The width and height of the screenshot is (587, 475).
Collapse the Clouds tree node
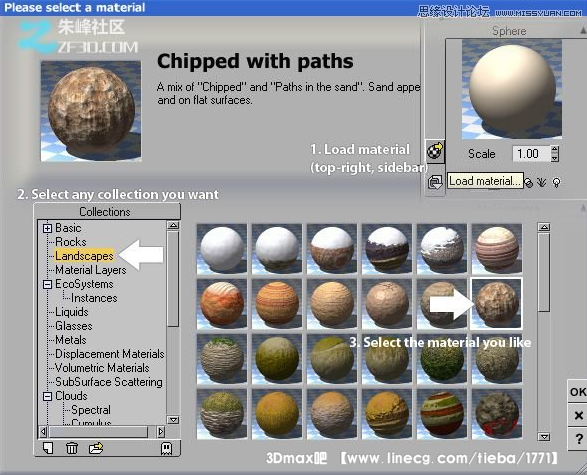point(47,396)
